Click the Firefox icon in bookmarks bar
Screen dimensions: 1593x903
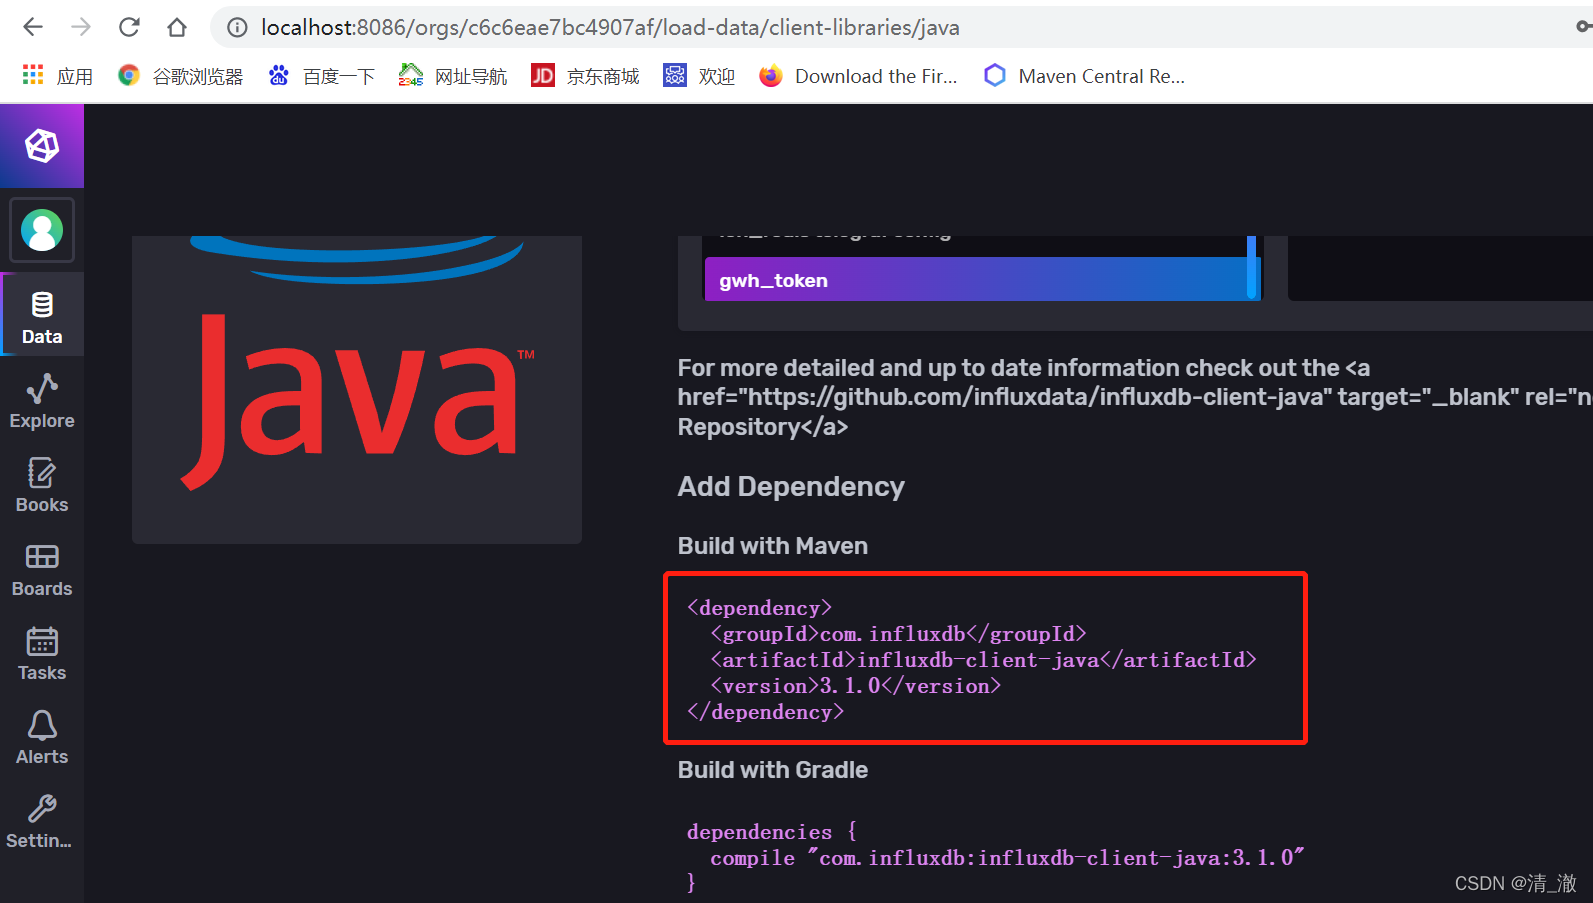click(x=770, y=76)
